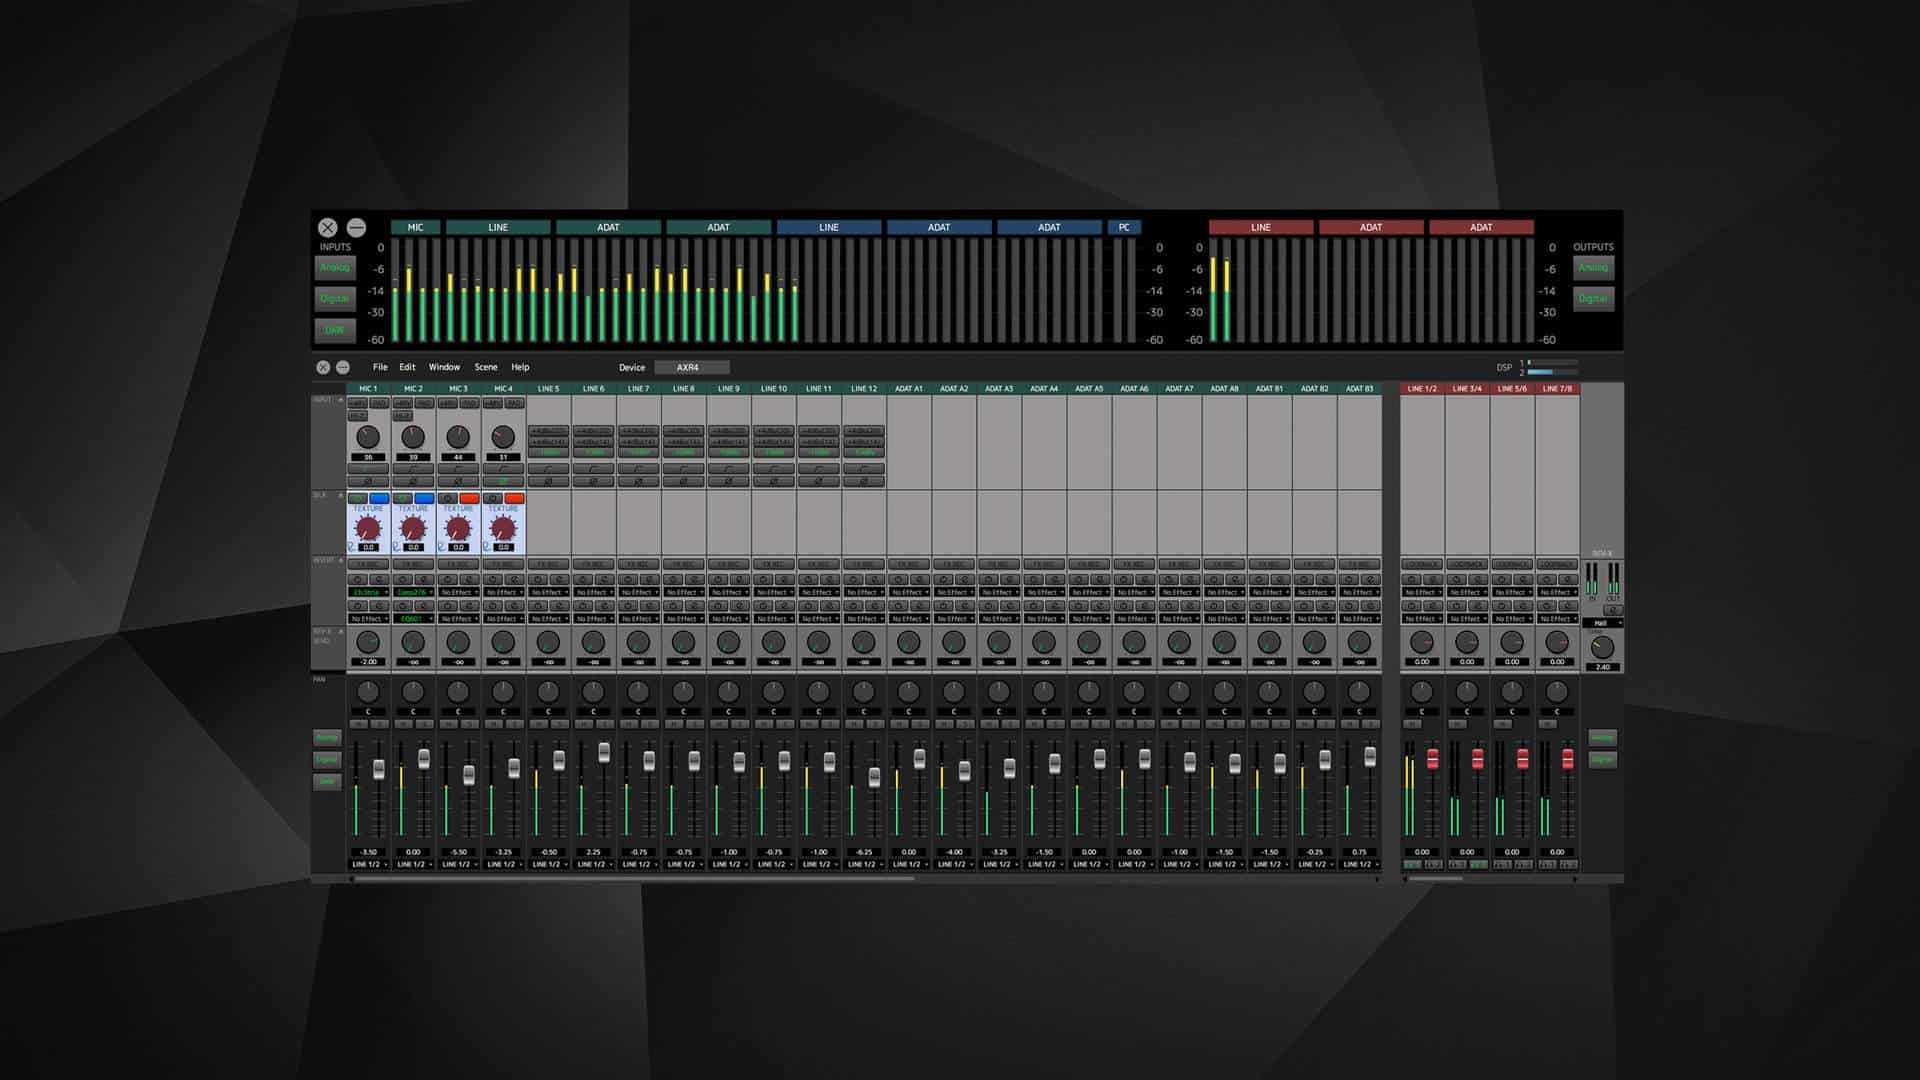Toggle the red SILK button on MIC 4
The width and height of the screenshot is (1920, 1080).
click(514, 498)
